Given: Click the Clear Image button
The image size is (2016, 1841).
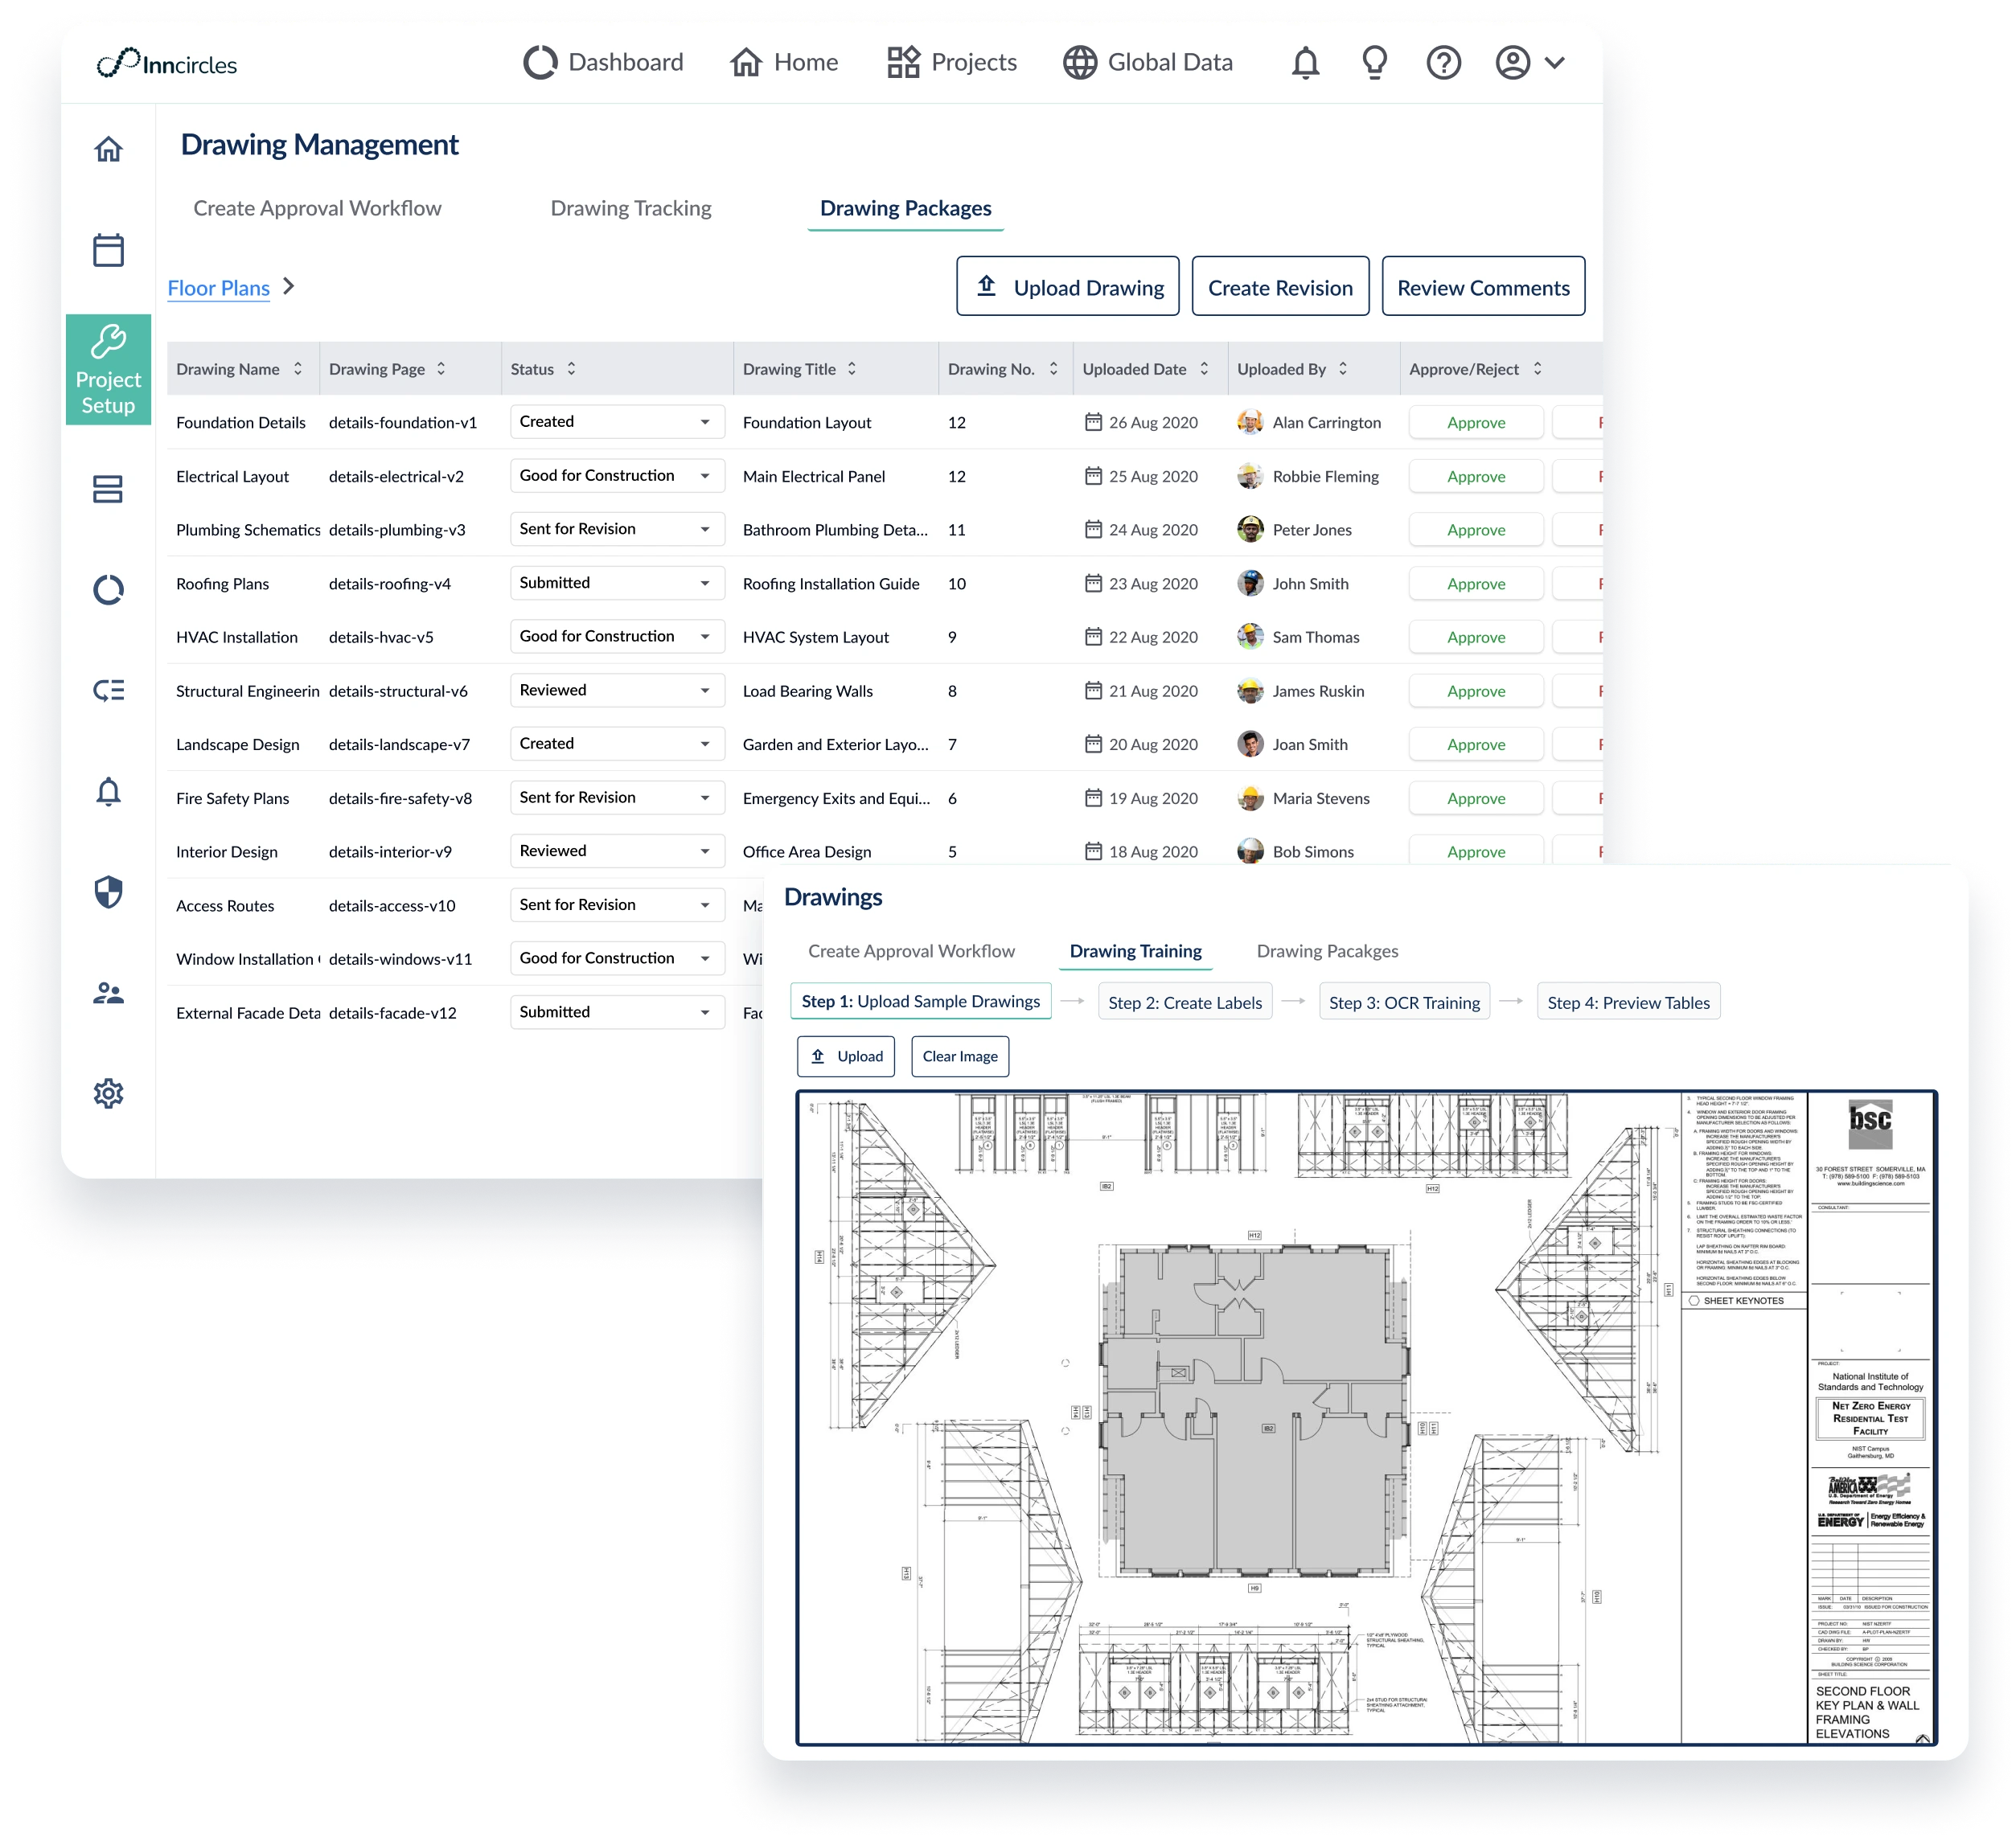Looking at the screenshot, I should coord(960,1056).
